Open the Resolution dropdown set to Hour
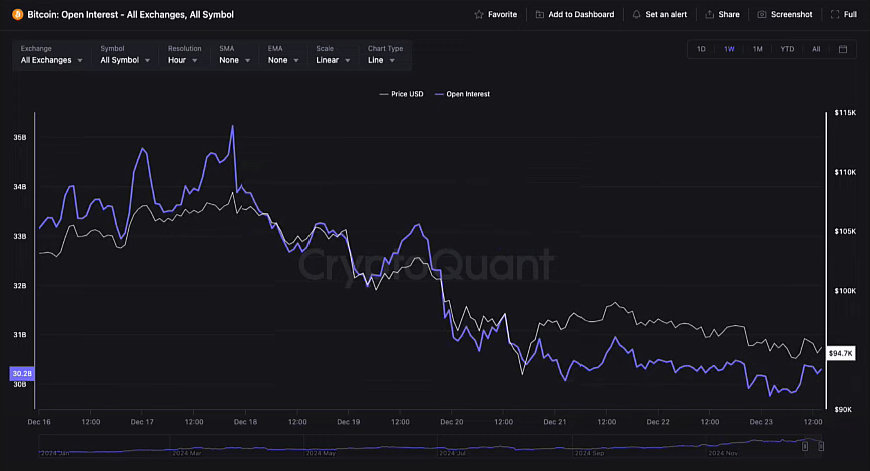Image resolution: width=870 pixels, height=471 pixels. [x=183, y=60]
